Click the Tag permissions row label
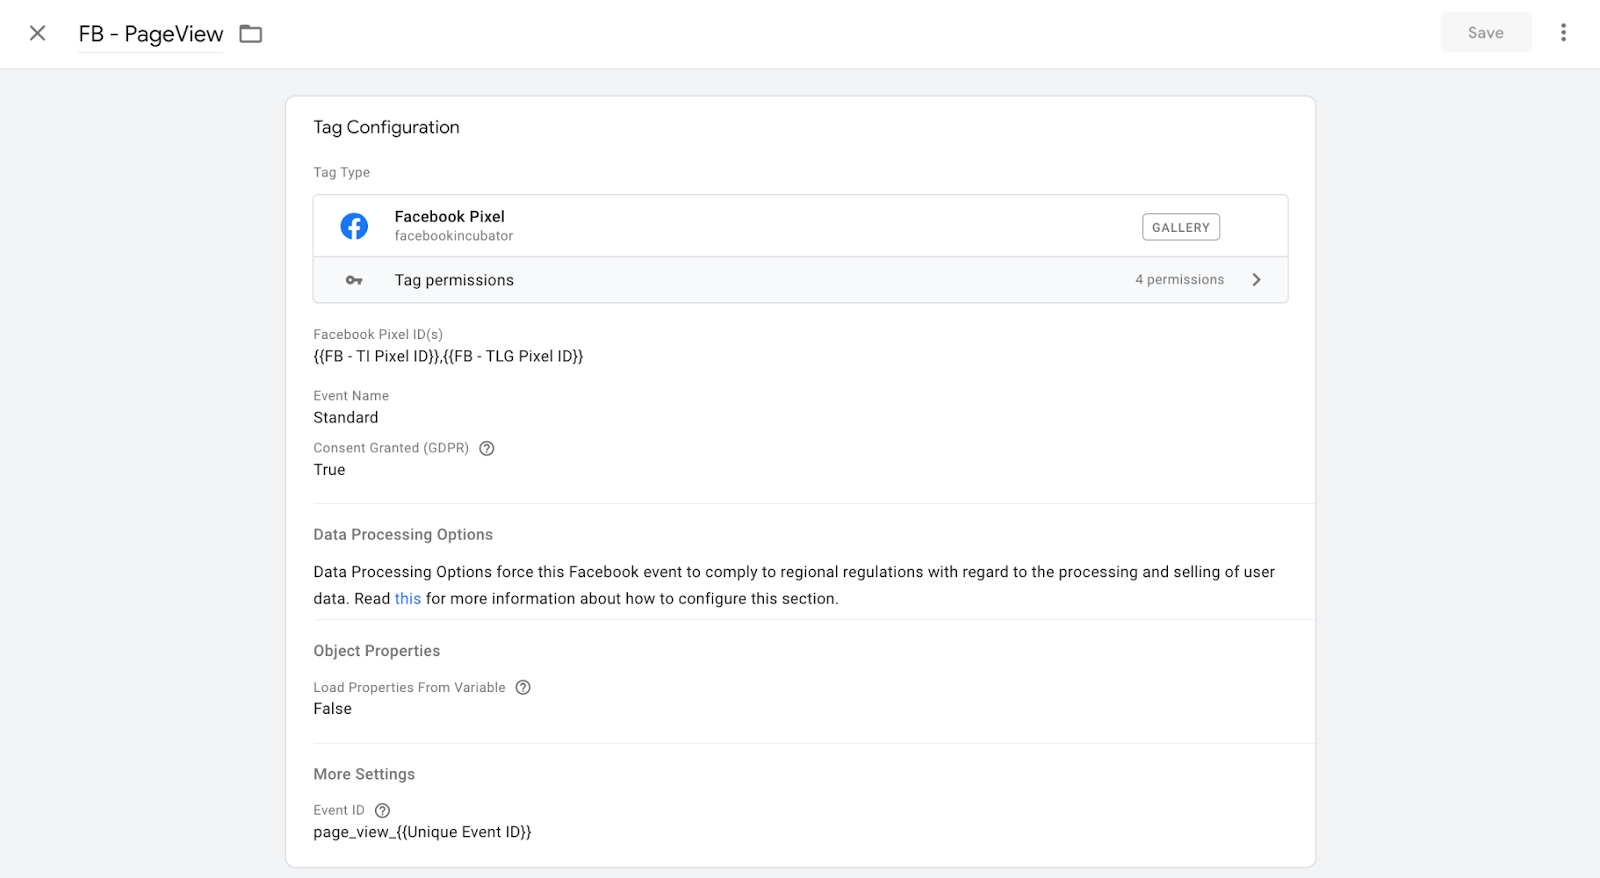Viewport: 1600px width, 878px height. tap(454, 280)
